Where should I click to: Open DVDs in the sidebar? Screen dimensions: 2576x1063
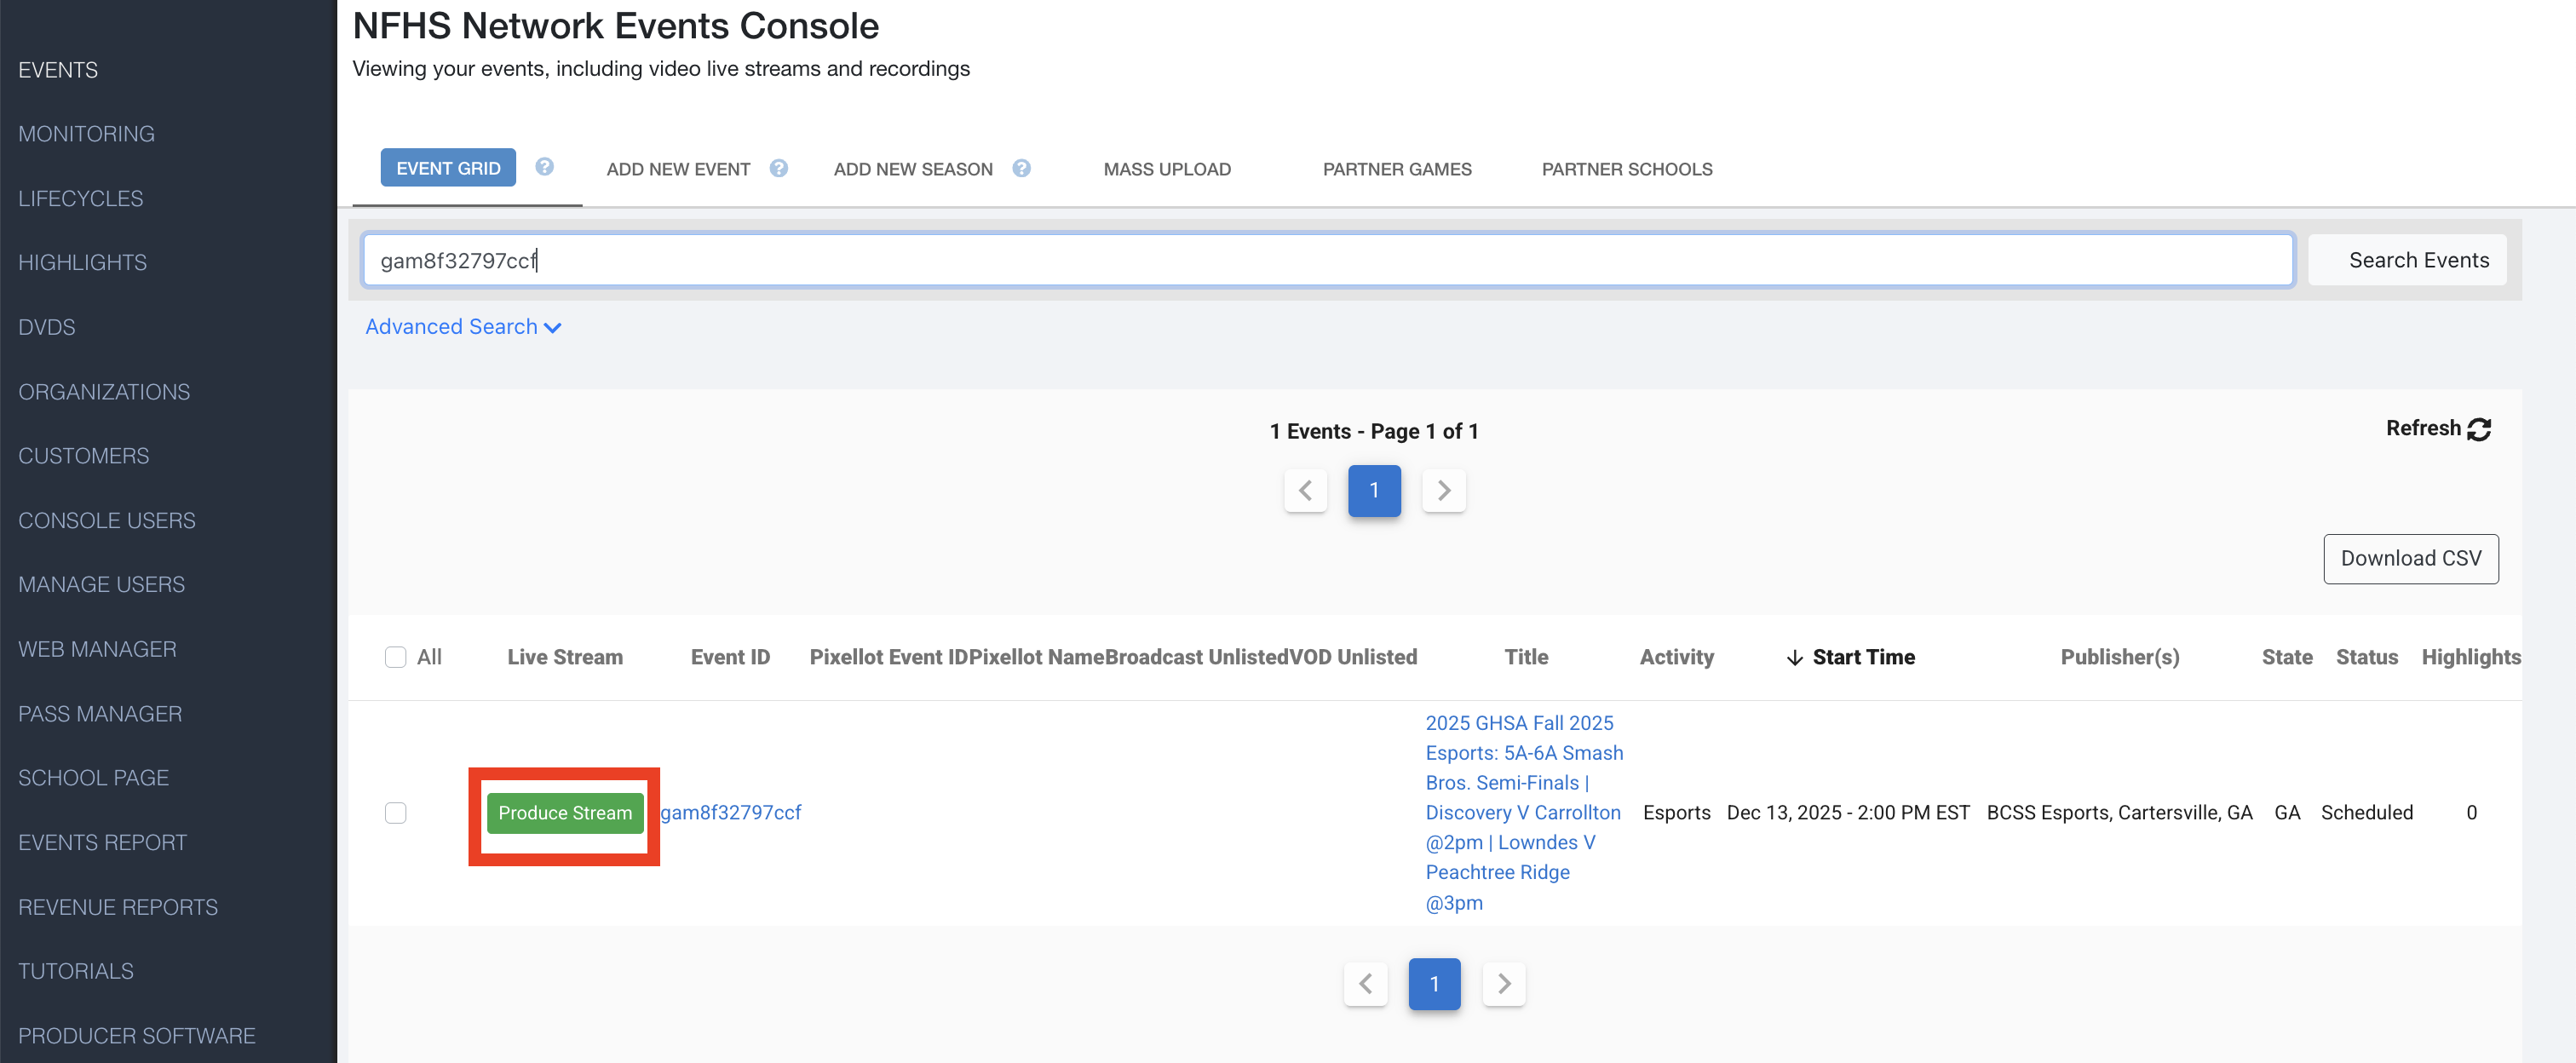point(47,327)
